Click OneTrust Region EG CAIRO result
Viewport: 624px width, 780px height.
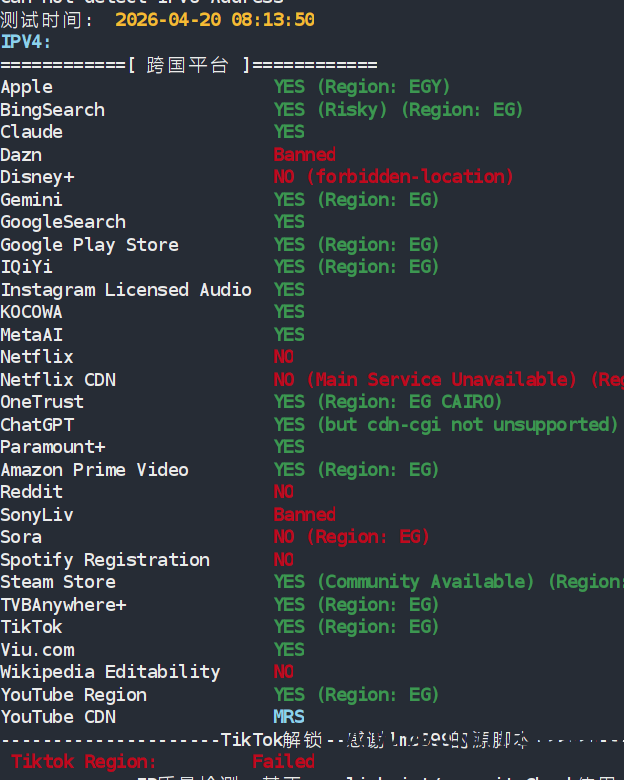click(x=388, y=402)
